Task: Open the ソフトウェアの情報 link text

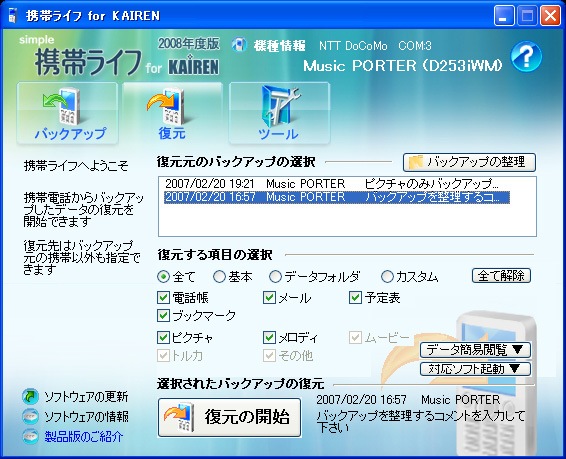Action: (x=86, y=416)
